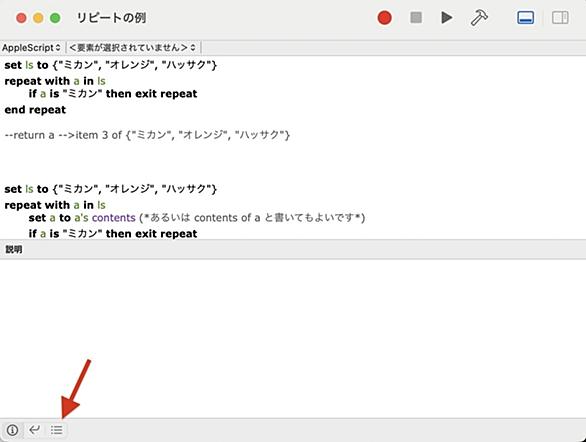This screenshot has width=586, height=442.
Task: Zoom the window with the green button
Action: click(55, 18)
